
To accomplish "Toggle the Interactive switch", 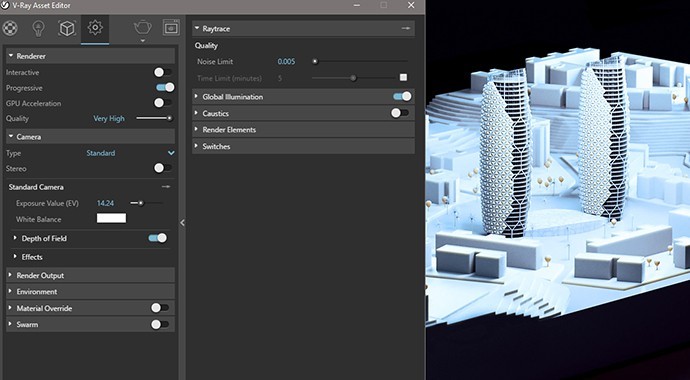I will pyautogui.click(x=163, y=72).
